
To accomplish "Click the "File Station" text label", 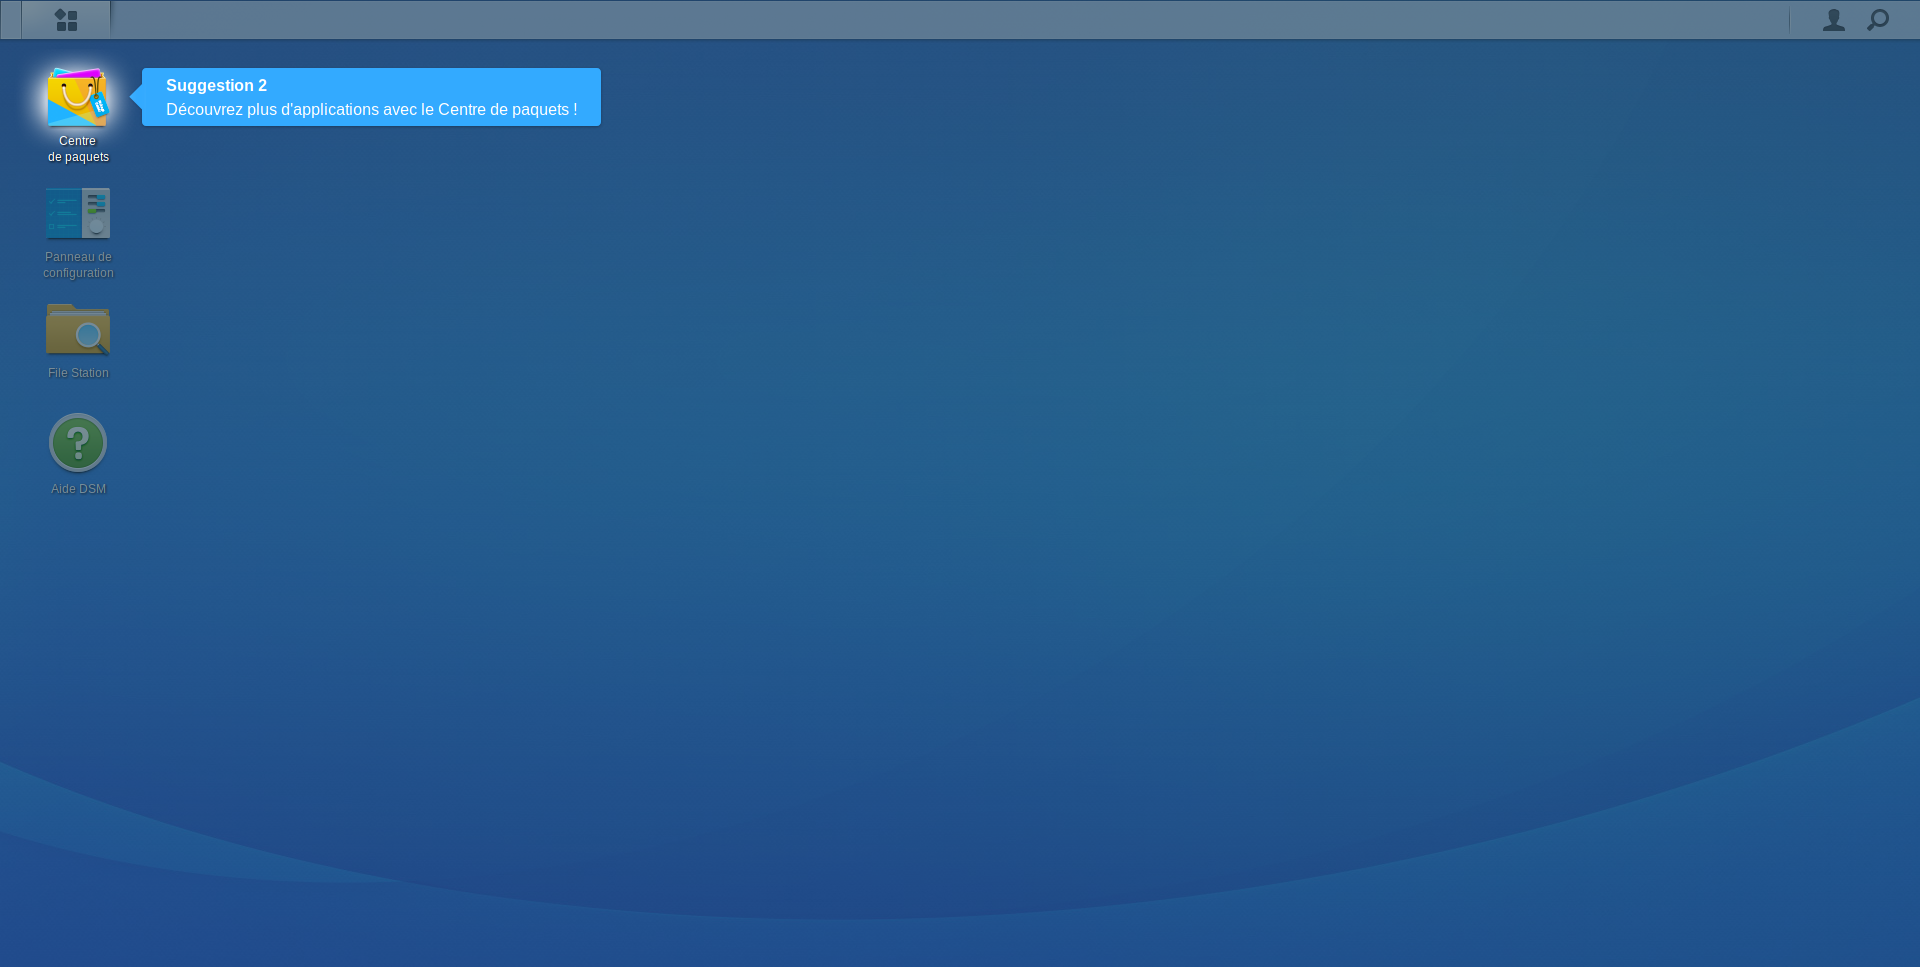I will 78,373.
